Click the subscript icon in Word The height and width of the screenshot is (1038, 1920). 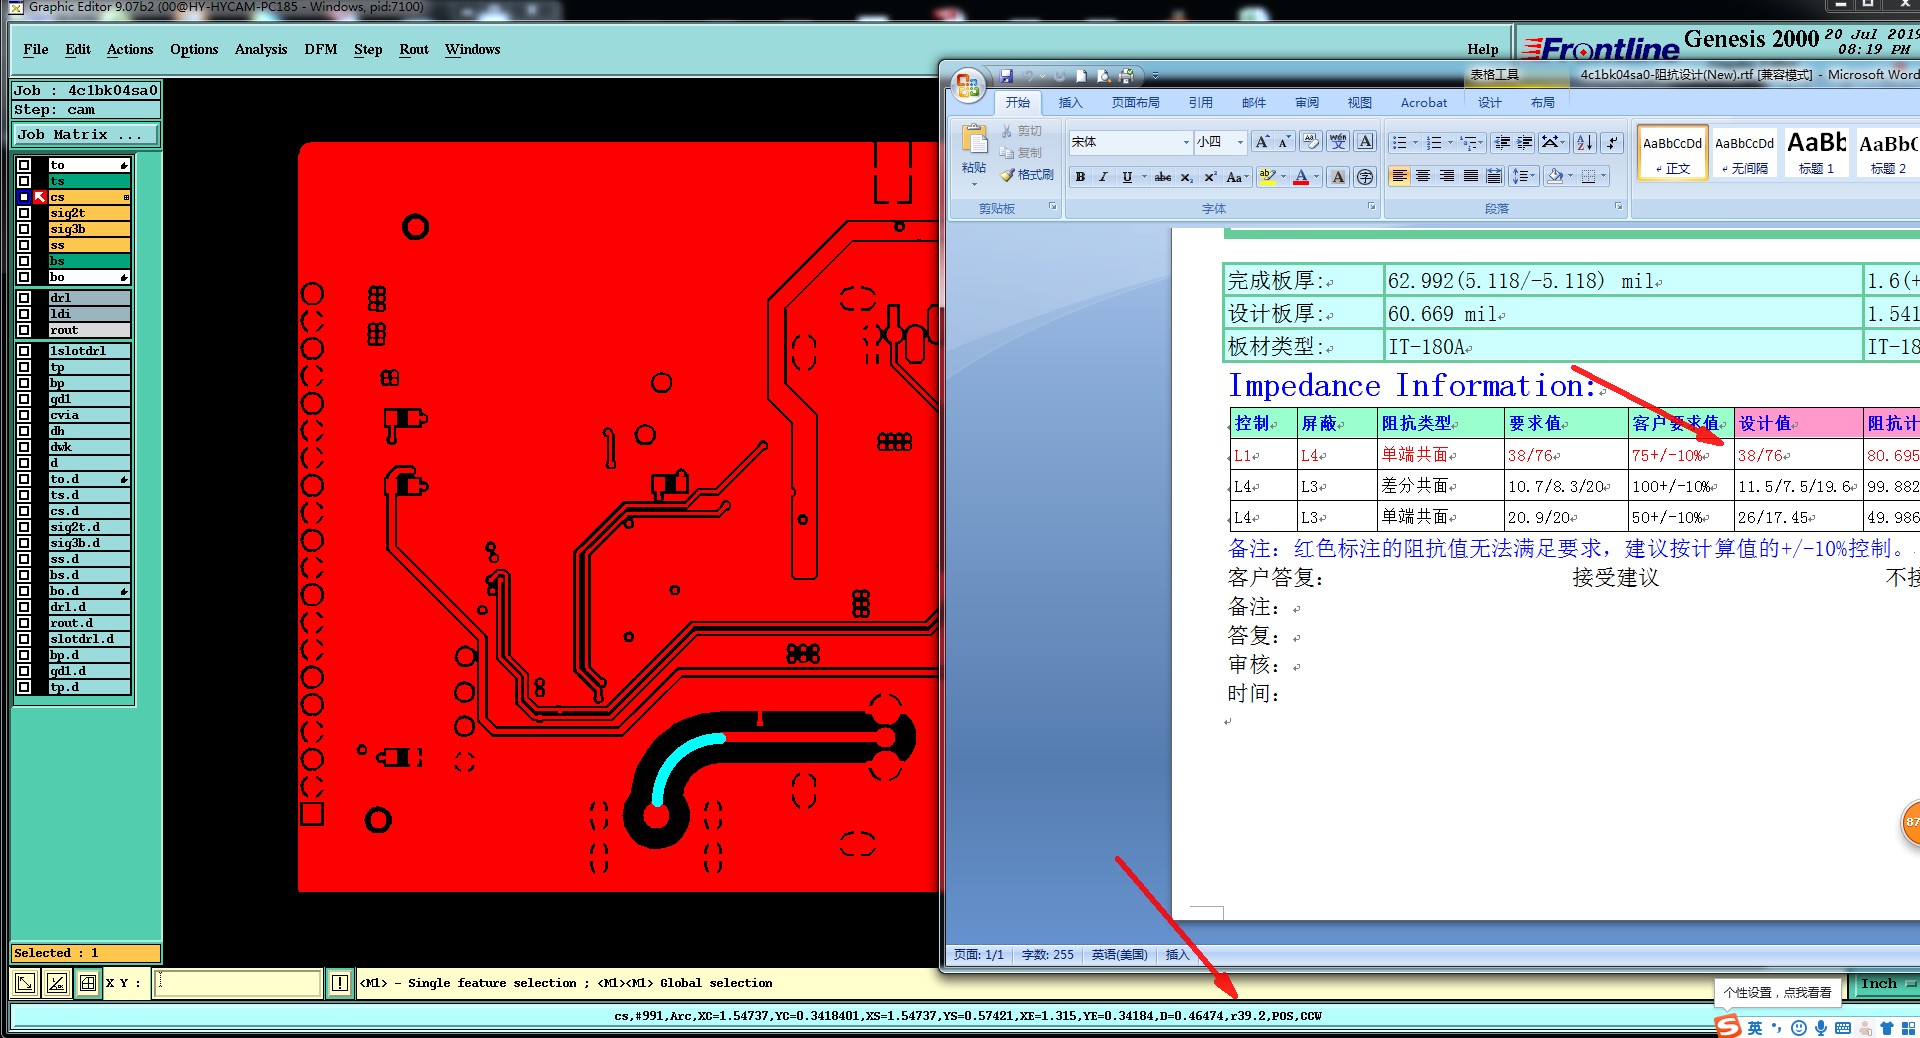(x=1186, y=177)
